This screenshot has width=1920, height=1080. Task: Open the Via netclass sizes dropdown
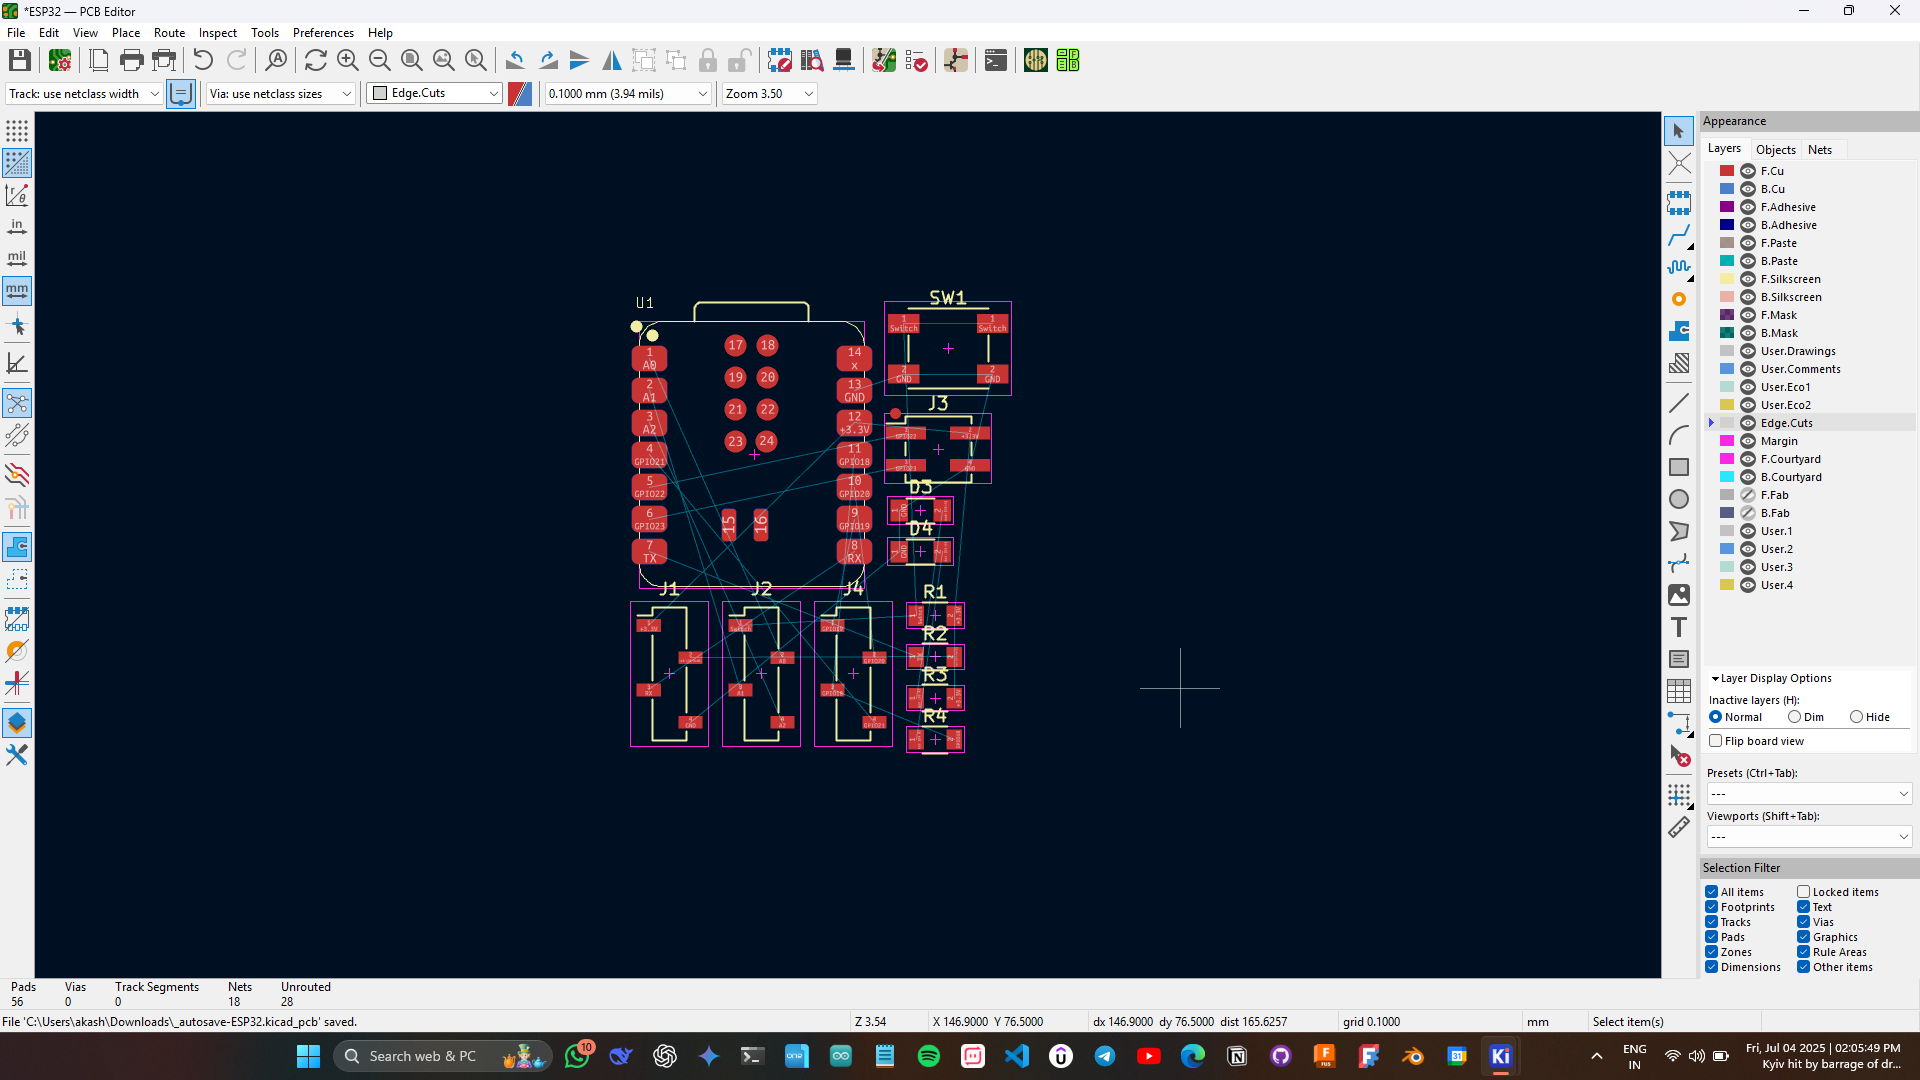[281, 93]
